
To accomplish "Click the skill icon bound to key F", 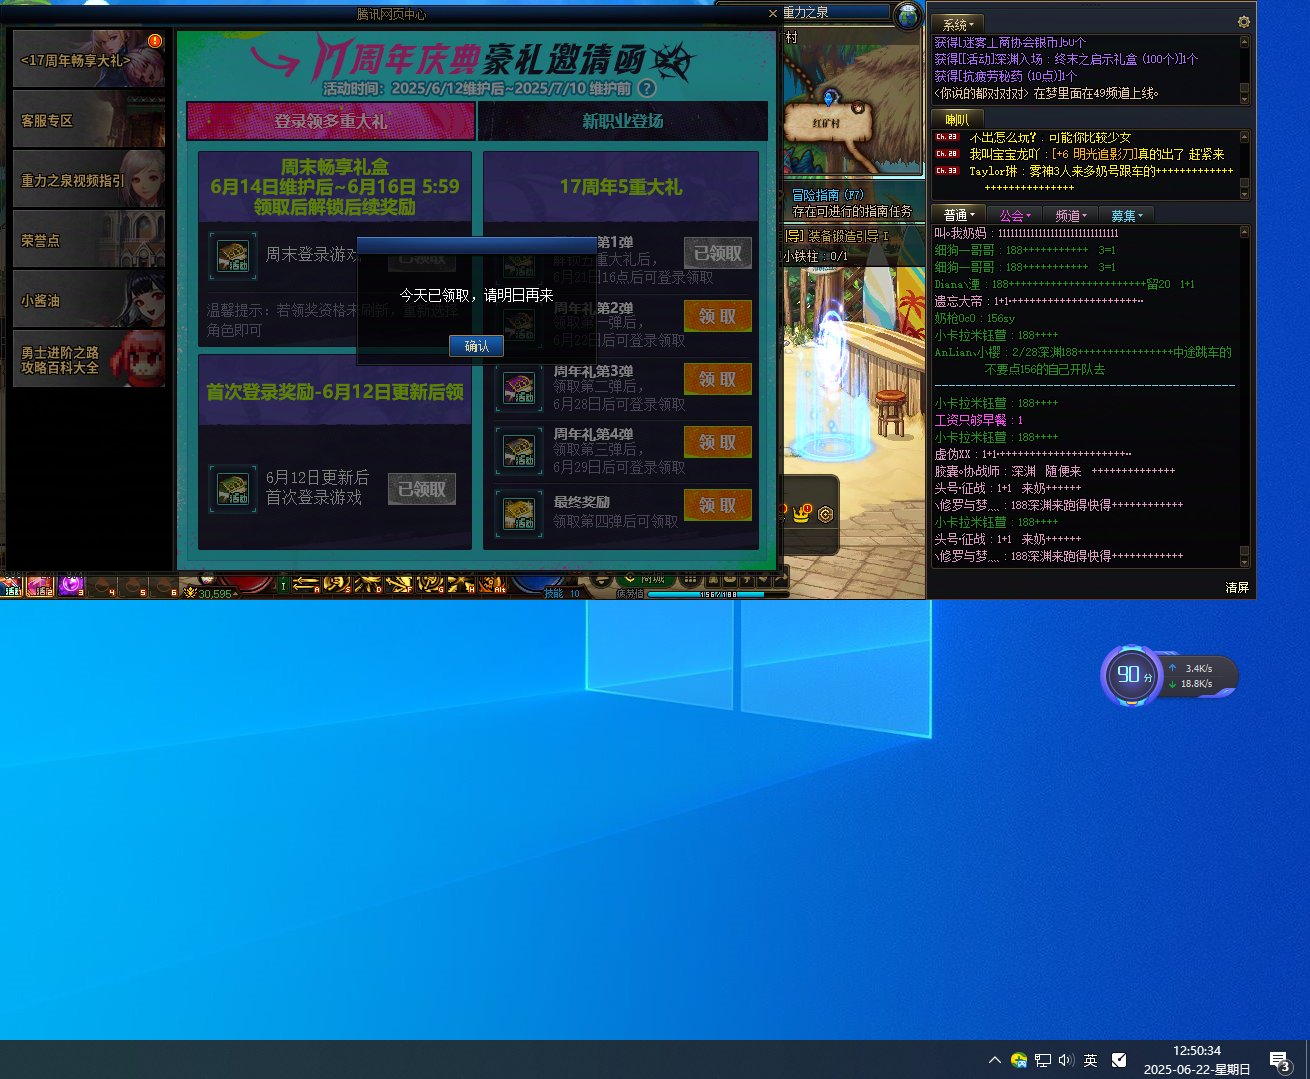I will [398, 583].
